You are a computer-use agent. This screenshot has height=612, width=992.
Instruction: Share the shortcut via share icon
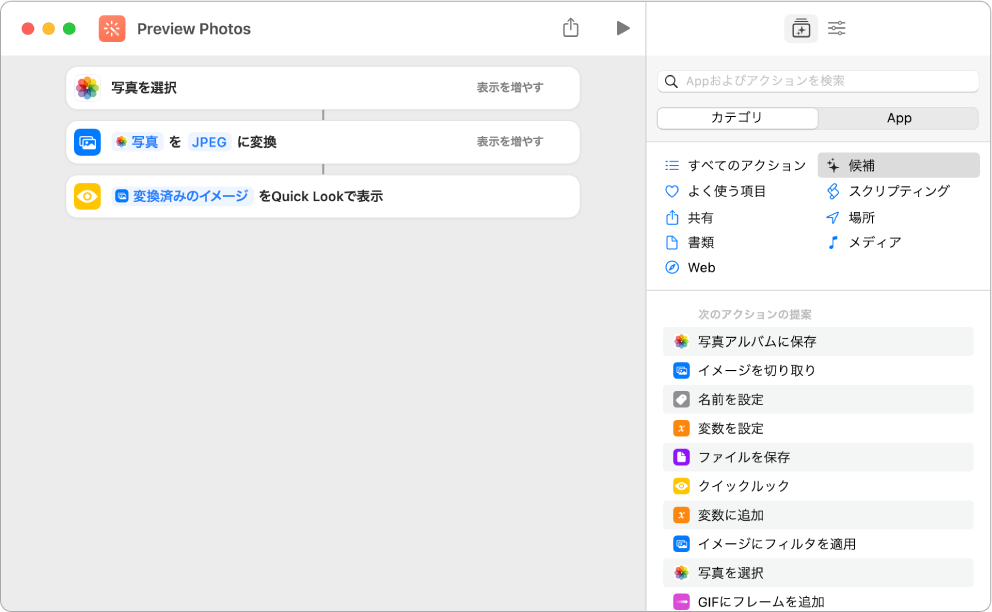click(571, 28)
